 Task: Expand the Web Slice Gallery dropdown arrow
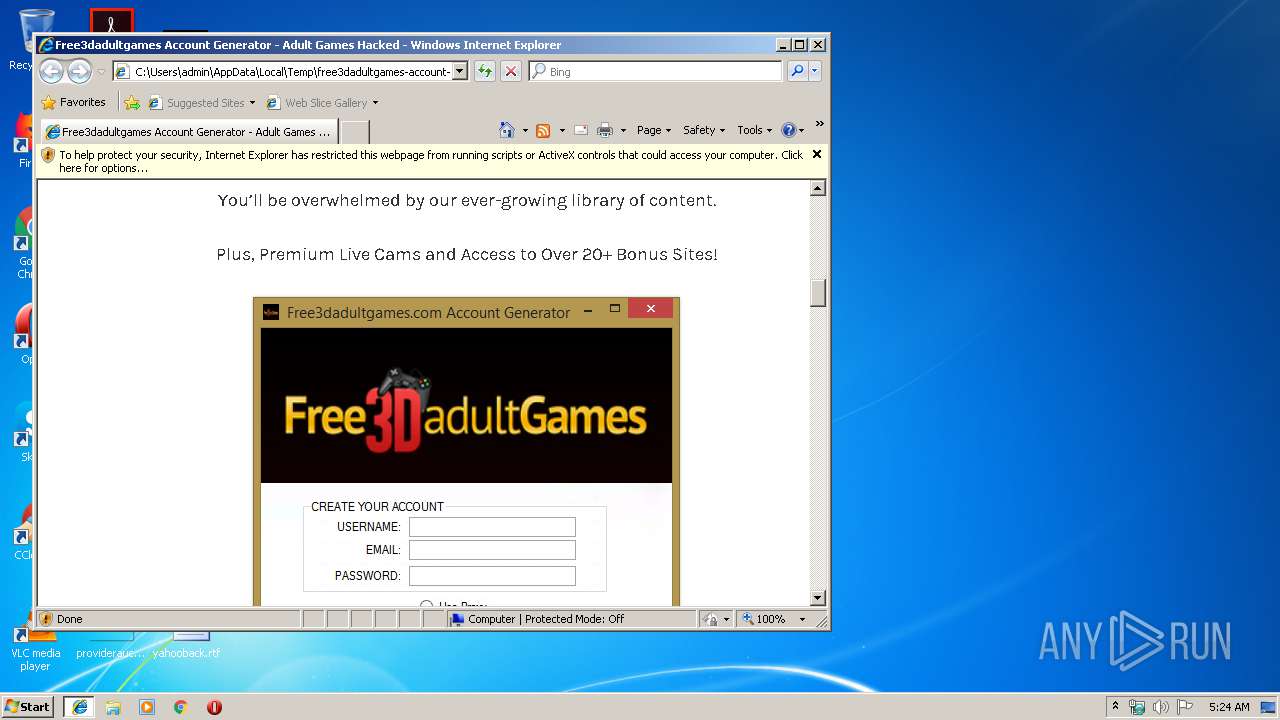[375, 103]
